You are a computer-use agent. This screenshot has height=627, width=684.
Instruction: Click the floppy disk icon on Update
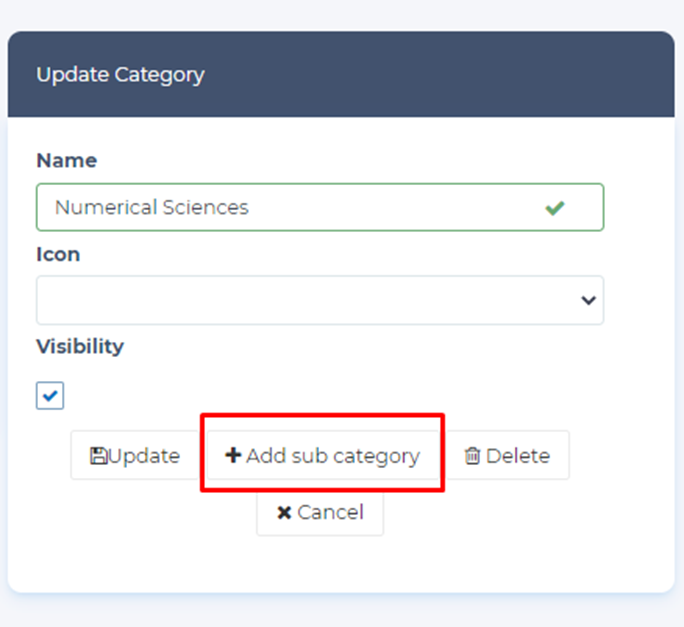(99, 456)
